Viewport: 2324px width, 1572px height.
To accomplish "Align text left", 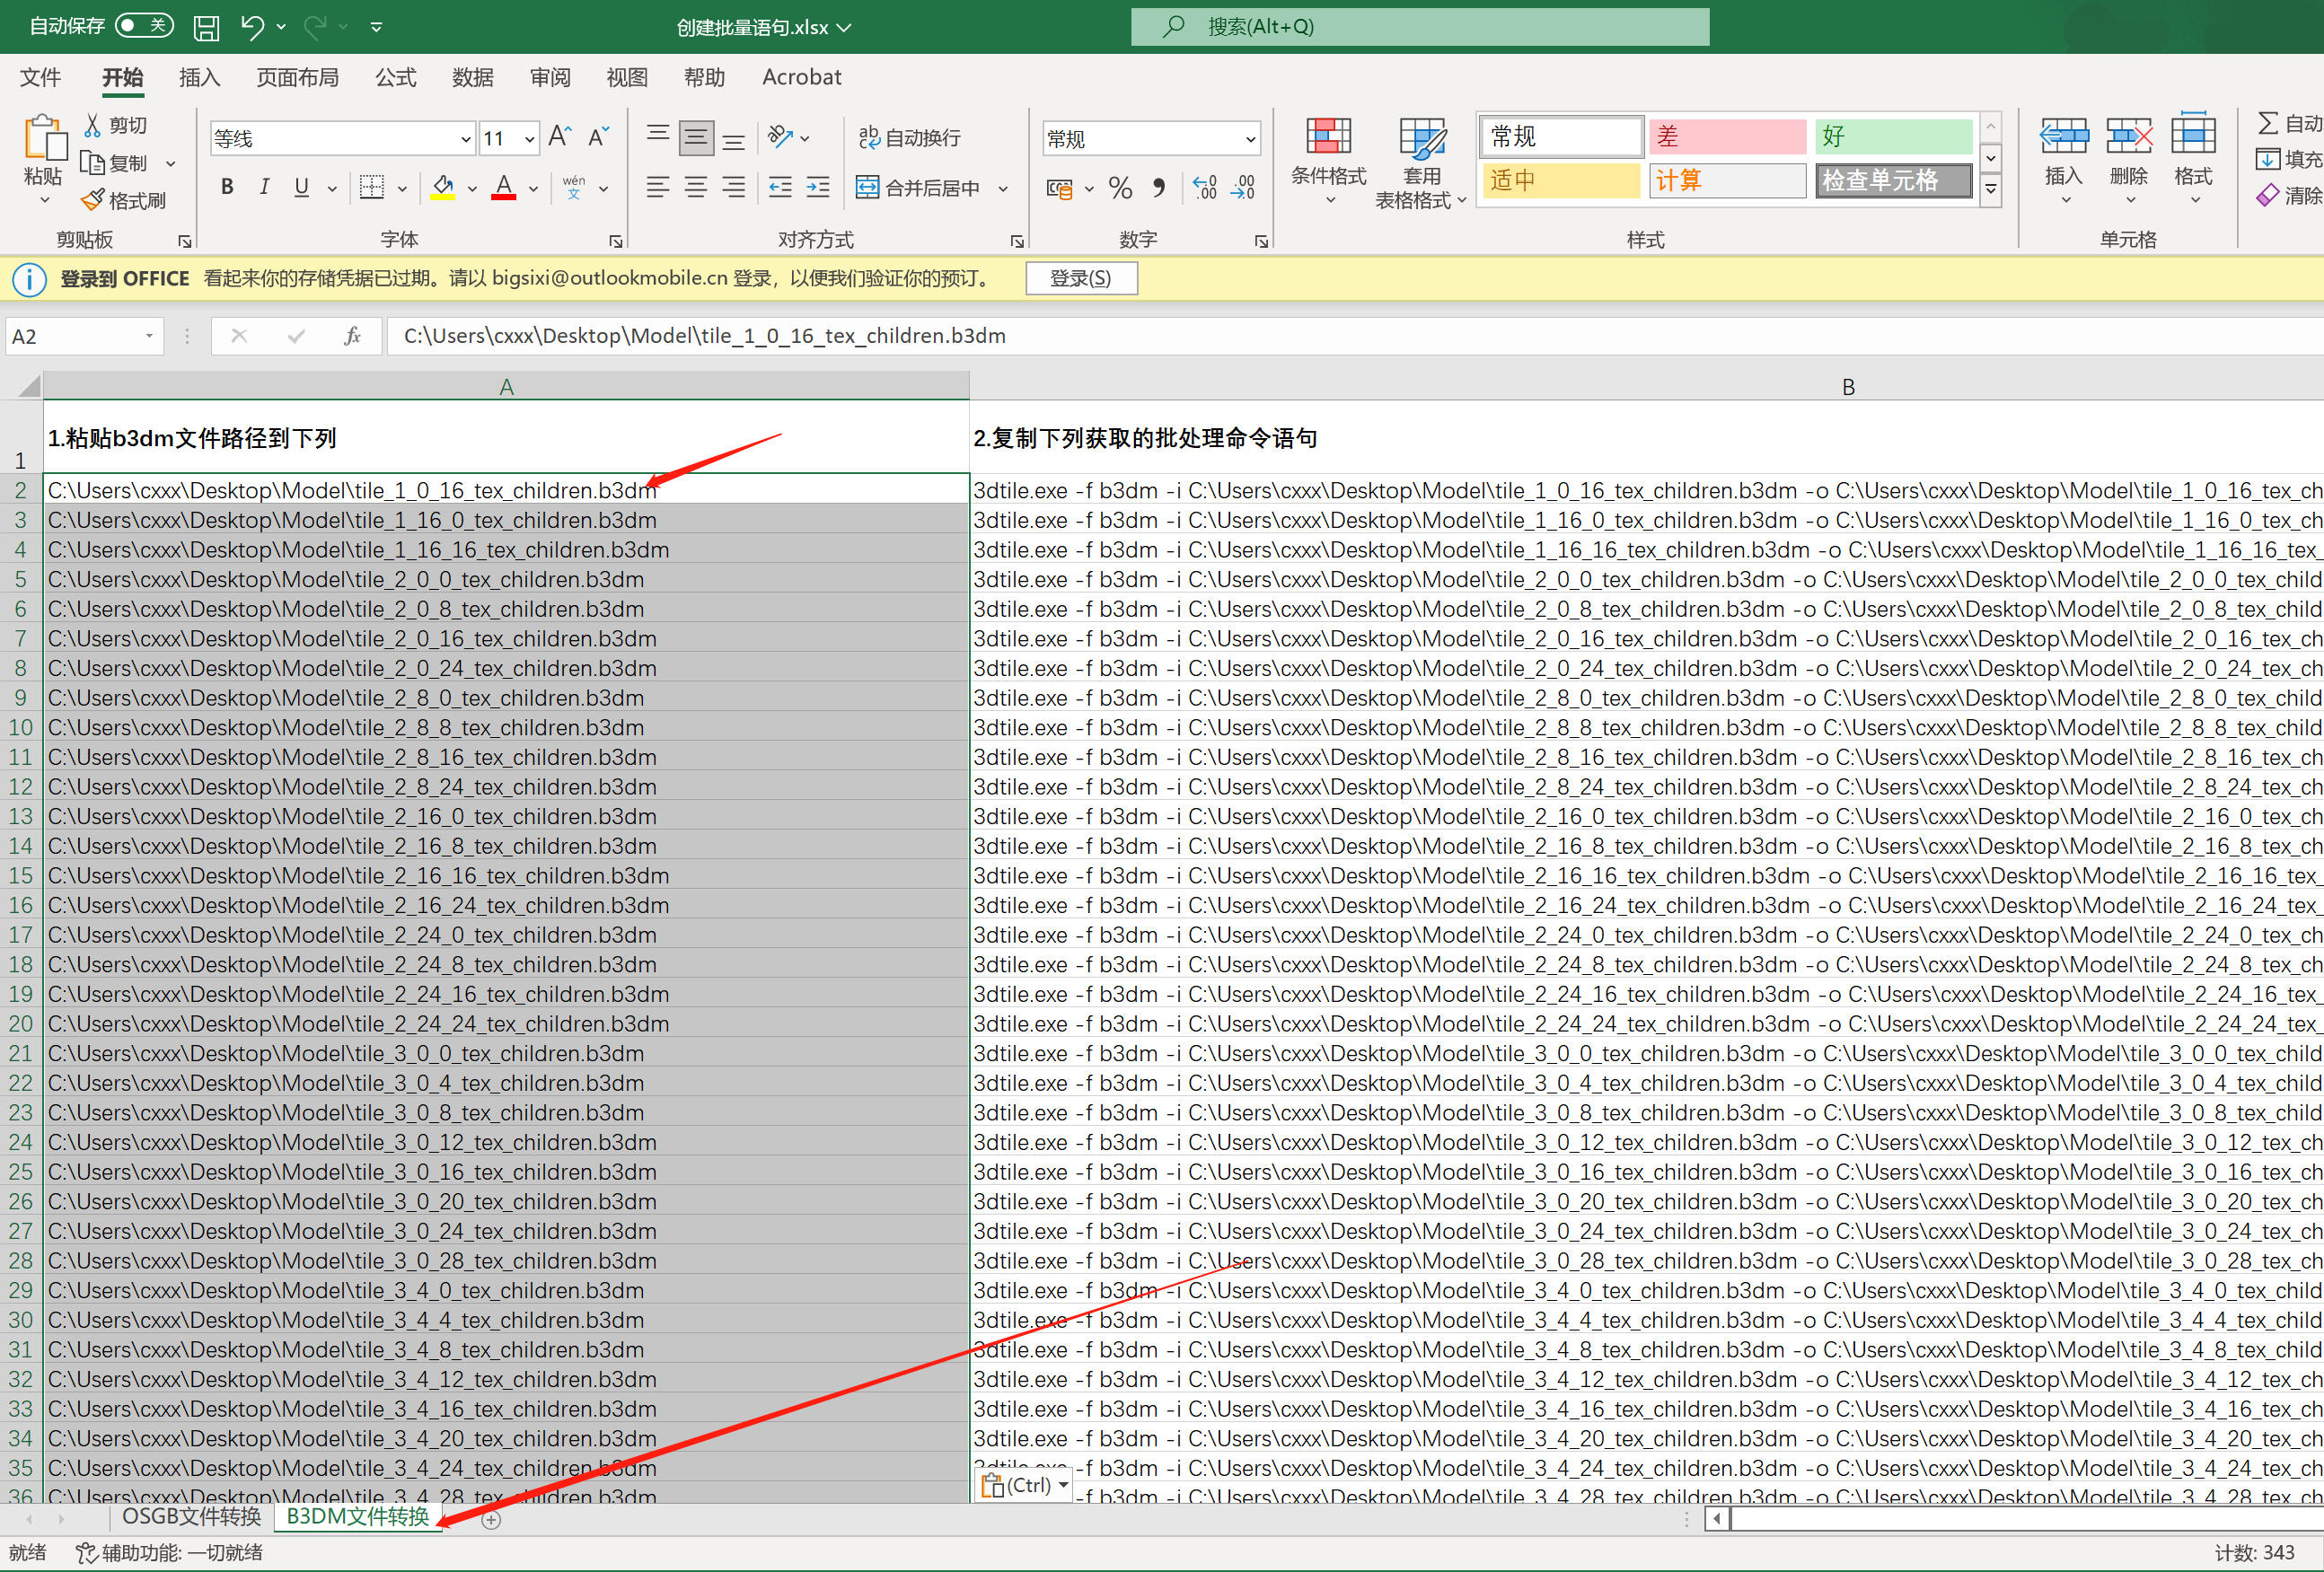I will coord(658,187).
